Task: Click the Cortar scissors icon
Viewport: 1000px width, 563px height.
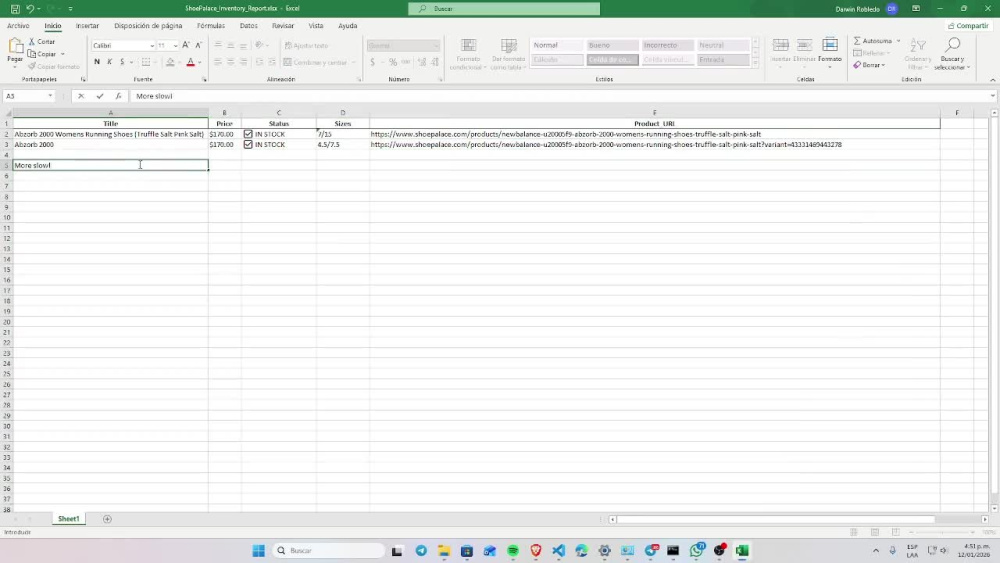Action: point(32,41)
